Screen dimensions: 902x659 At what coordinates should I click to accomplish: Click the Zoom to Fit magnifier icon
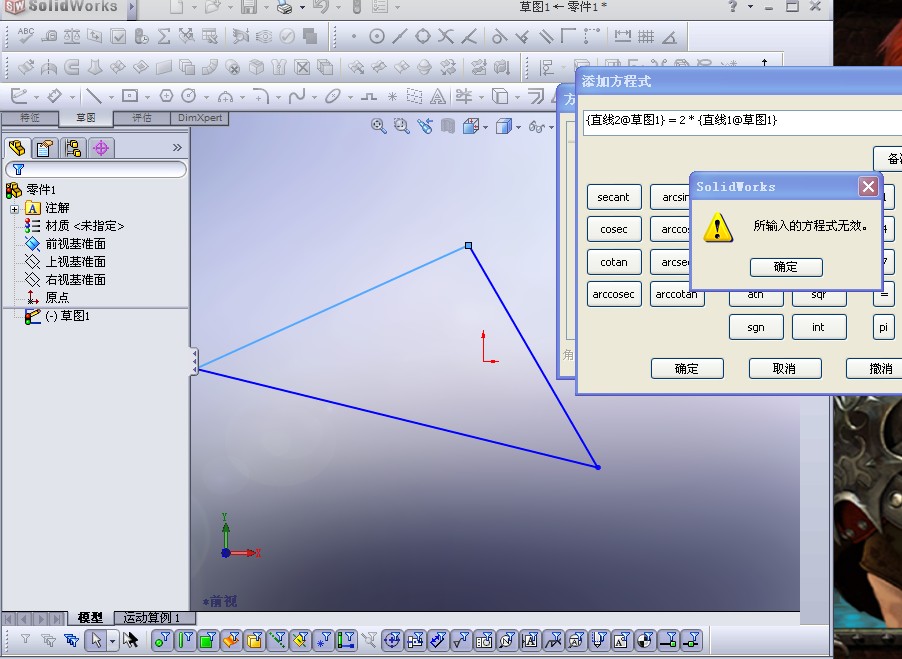pyautogui.click(x=380, y=127)
